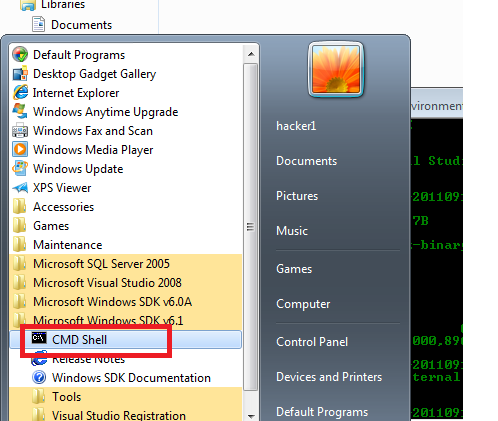This screenshot has width=498, height=421.
Task: Open the Windows Update icon
Action: (20, 168)
